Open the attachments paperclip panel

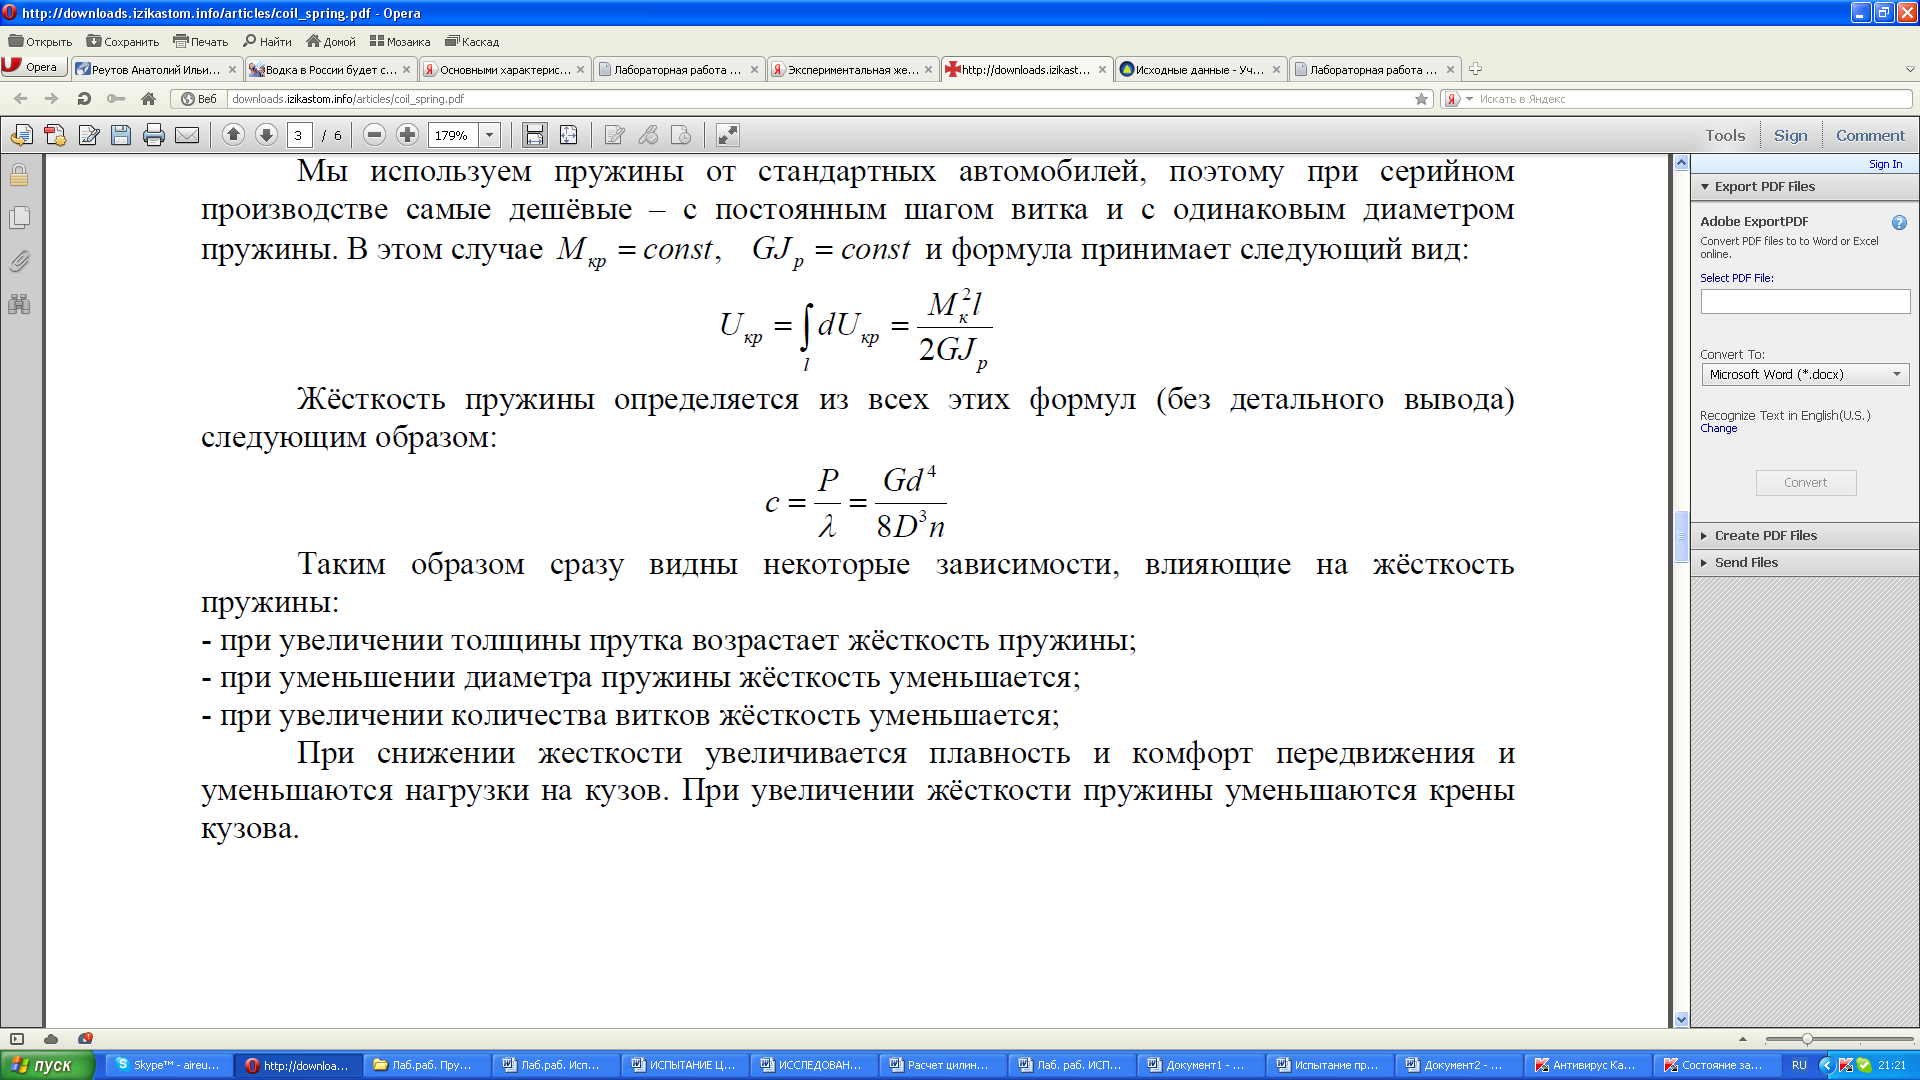[19, 261]
